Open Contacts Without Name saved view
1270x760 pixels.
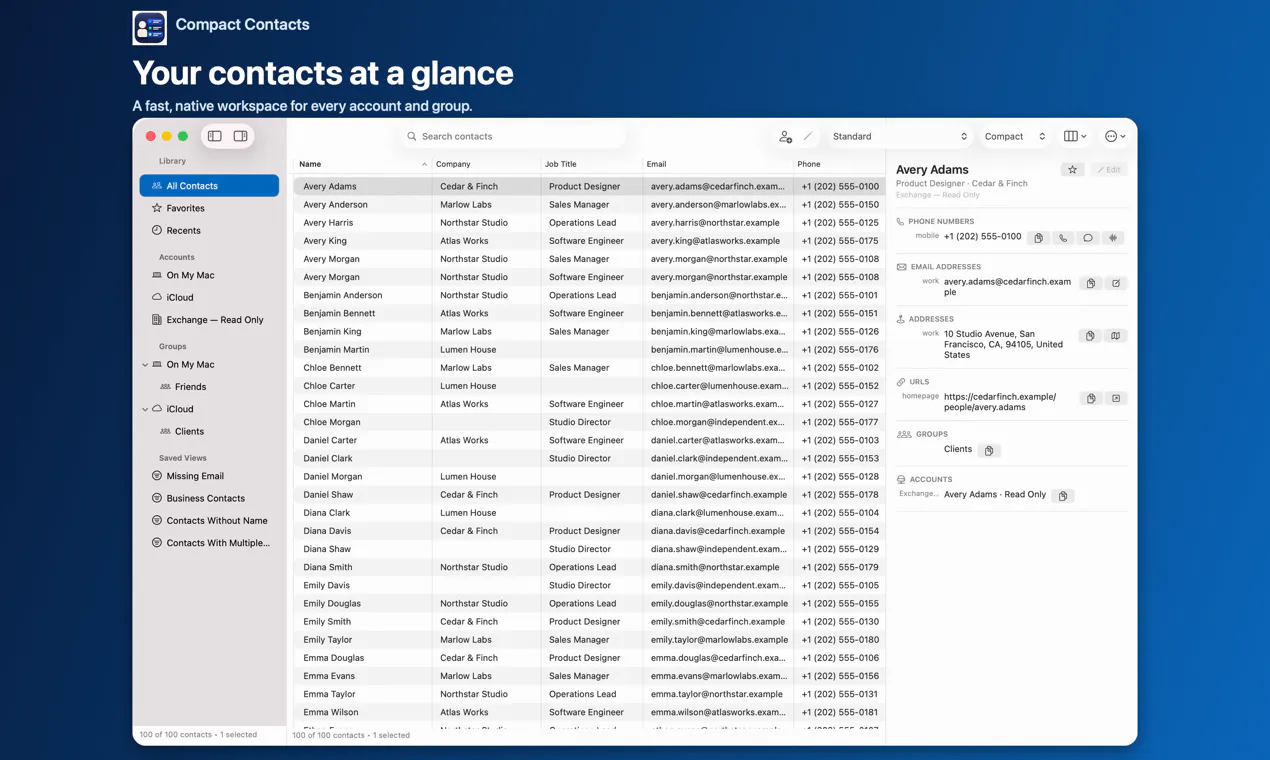(x=209, y=520)
